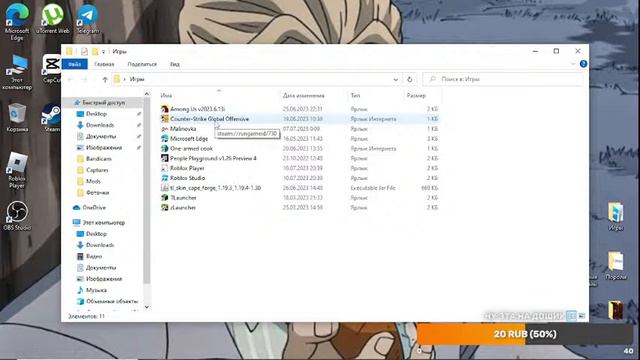The image size is (640, 360).
Task: Select Этот компьютер in navigation pane
Action: click(x=103, y=222)
